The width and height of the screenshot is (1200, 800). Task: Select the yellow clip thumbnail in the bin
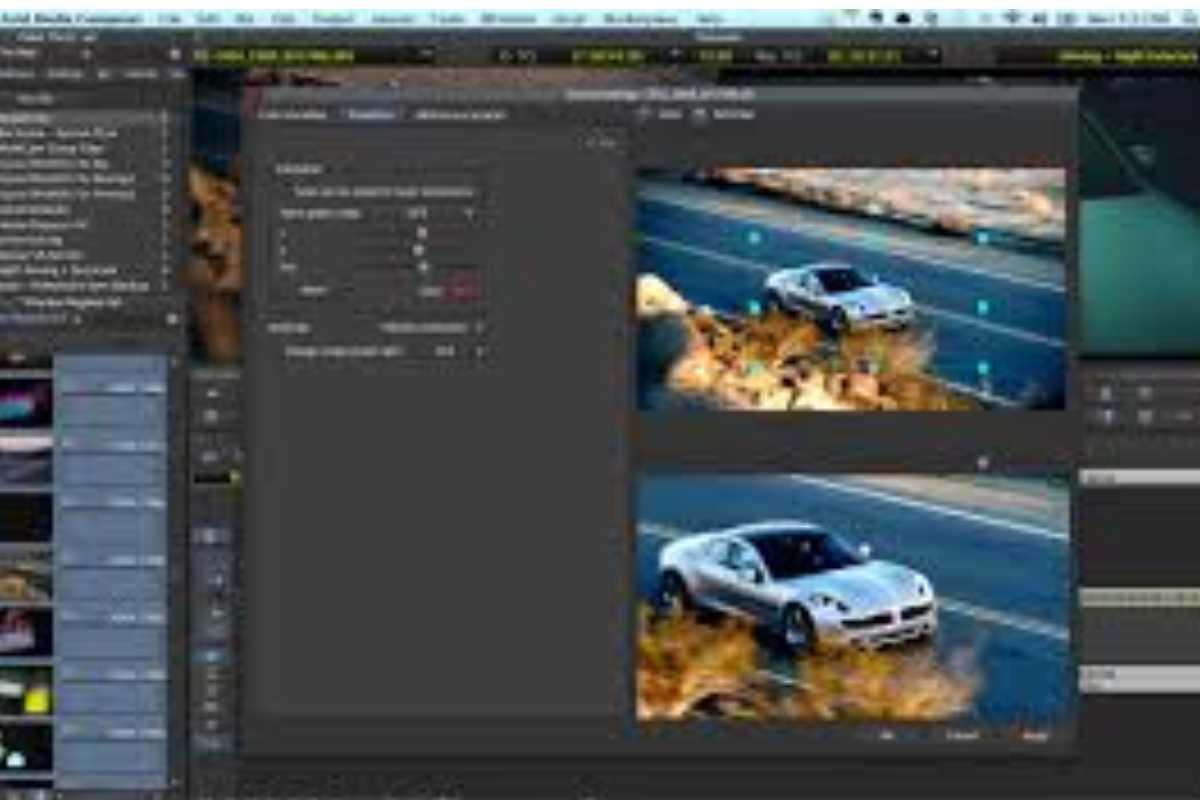(x=26, y=692)
